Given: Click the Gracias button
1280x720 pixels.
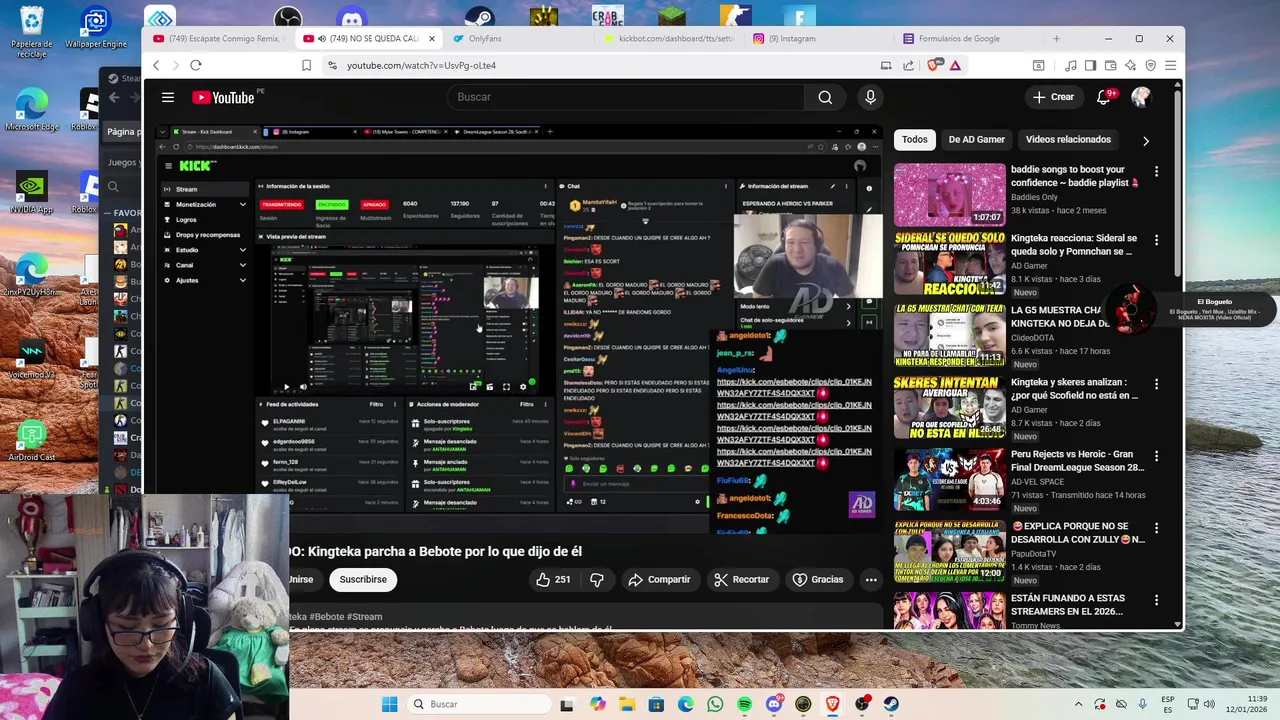Looking at the screenshot, I should click(x=818, y=579).
